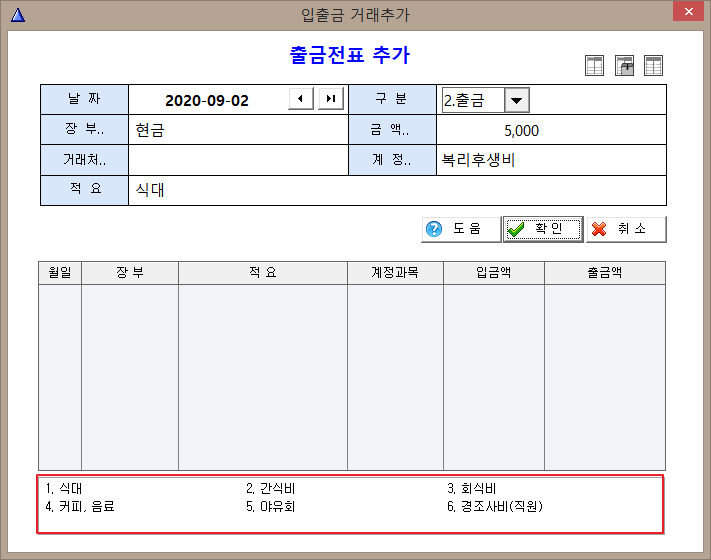Screen dimensions: 711x560
Task: Click the 적요 column header in the grid
Action: (x=263, y=273)
